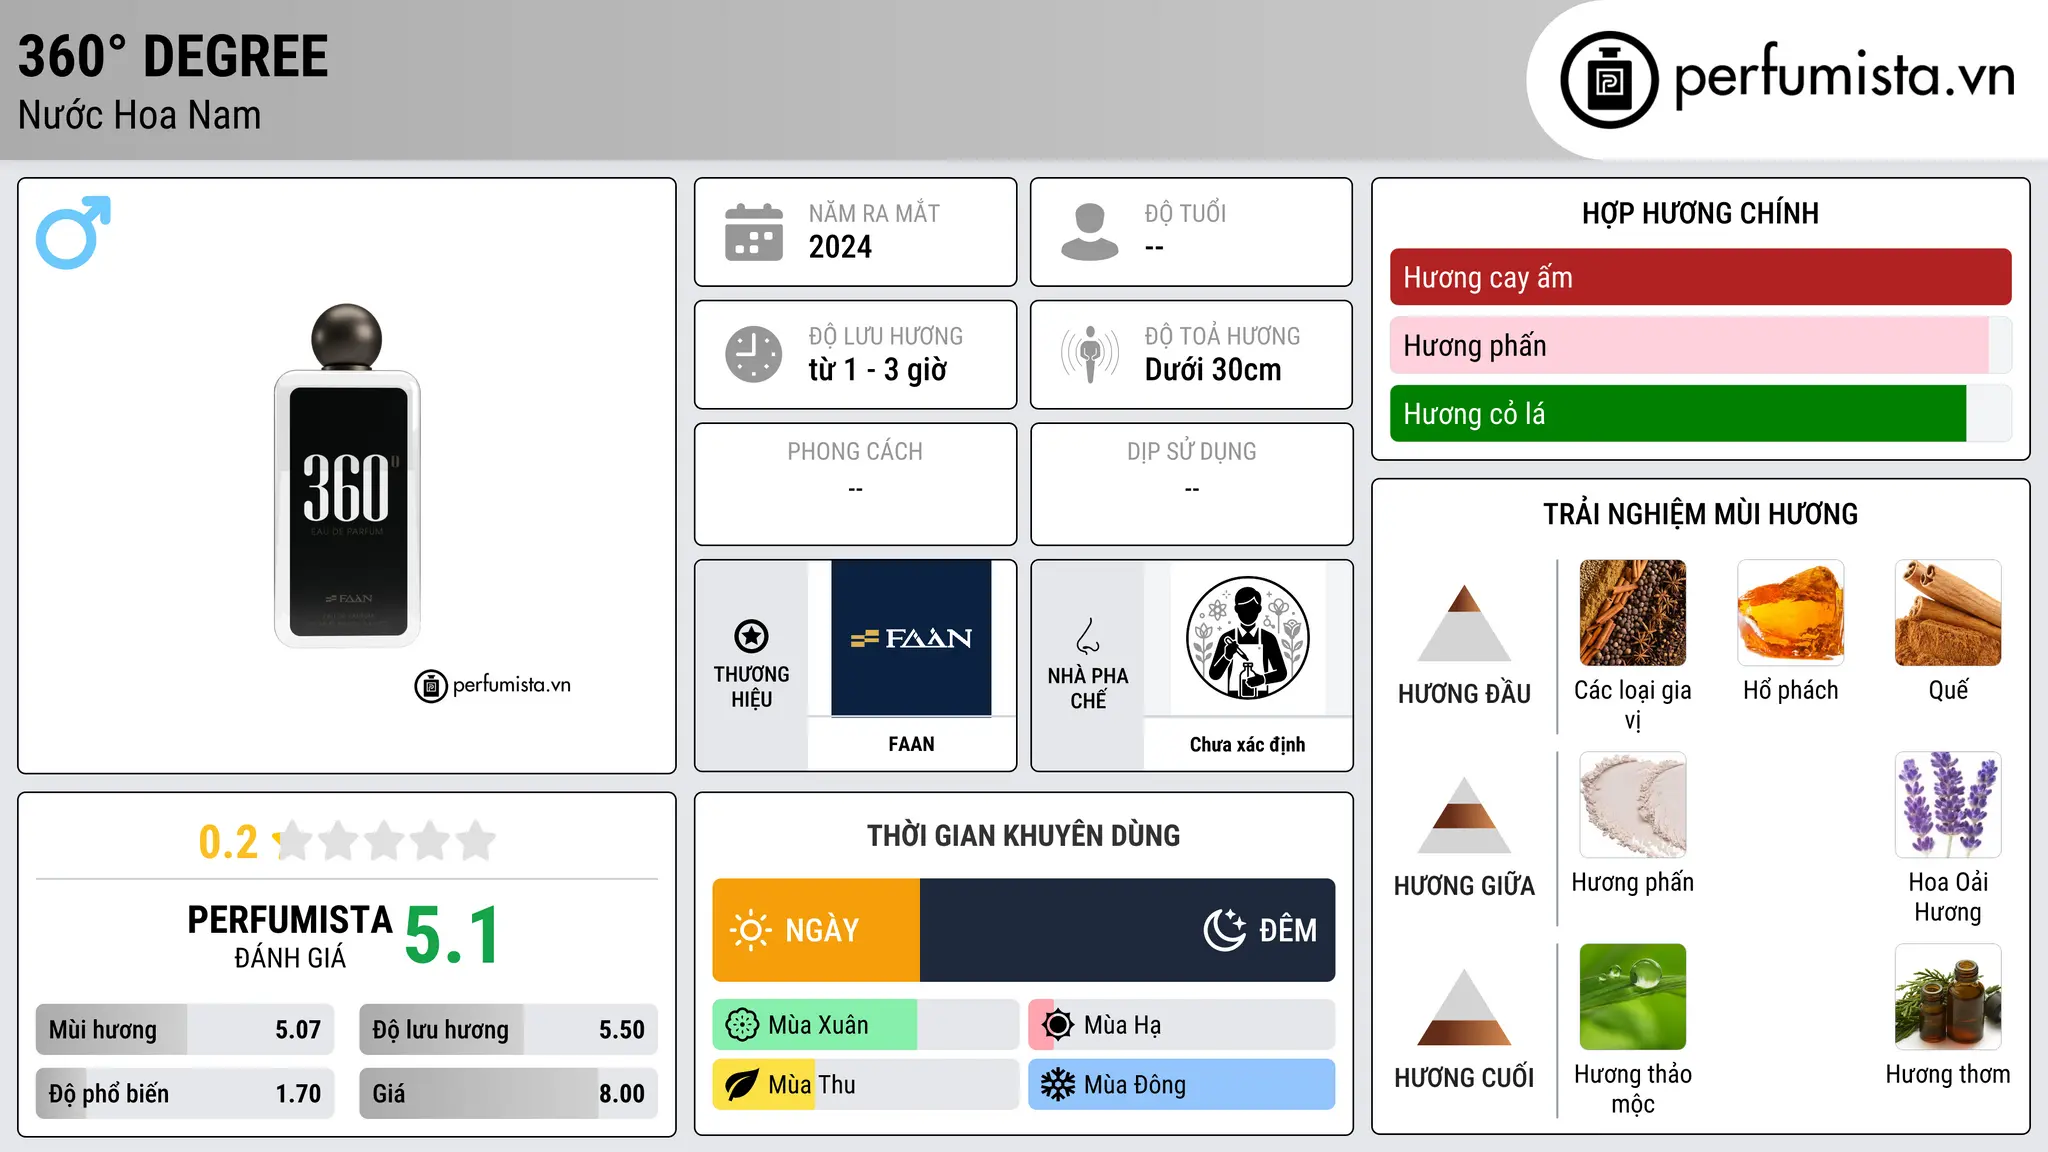This screenshot has height=1152, width=2048.
Task: Click the 360° DEGREE title
Action: pos(173,56)
